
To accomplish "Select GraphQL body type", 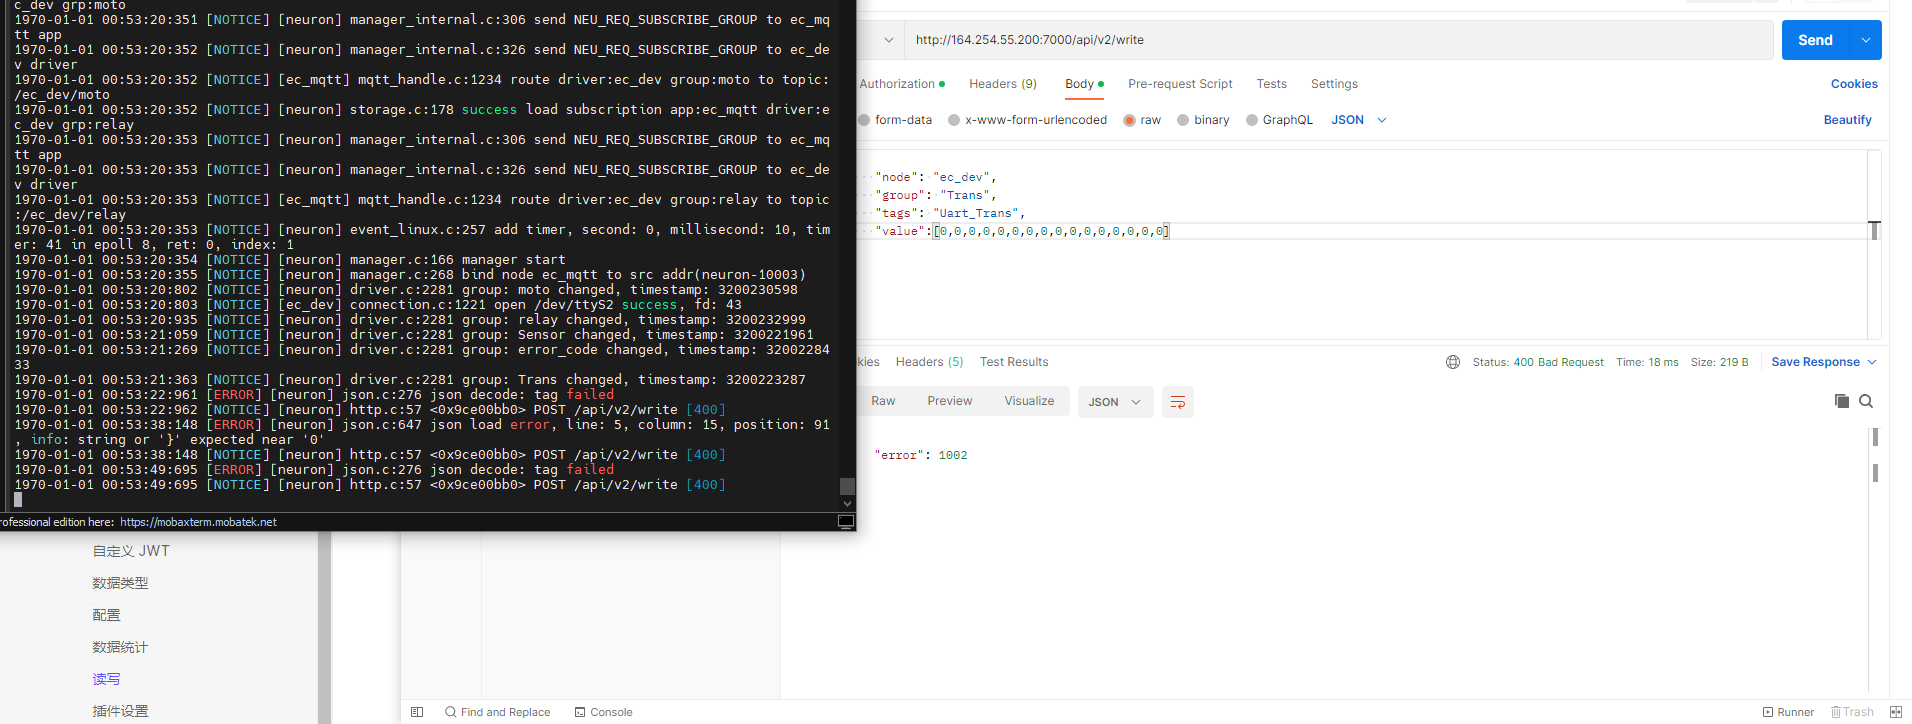I will (x=1279, y=120).
